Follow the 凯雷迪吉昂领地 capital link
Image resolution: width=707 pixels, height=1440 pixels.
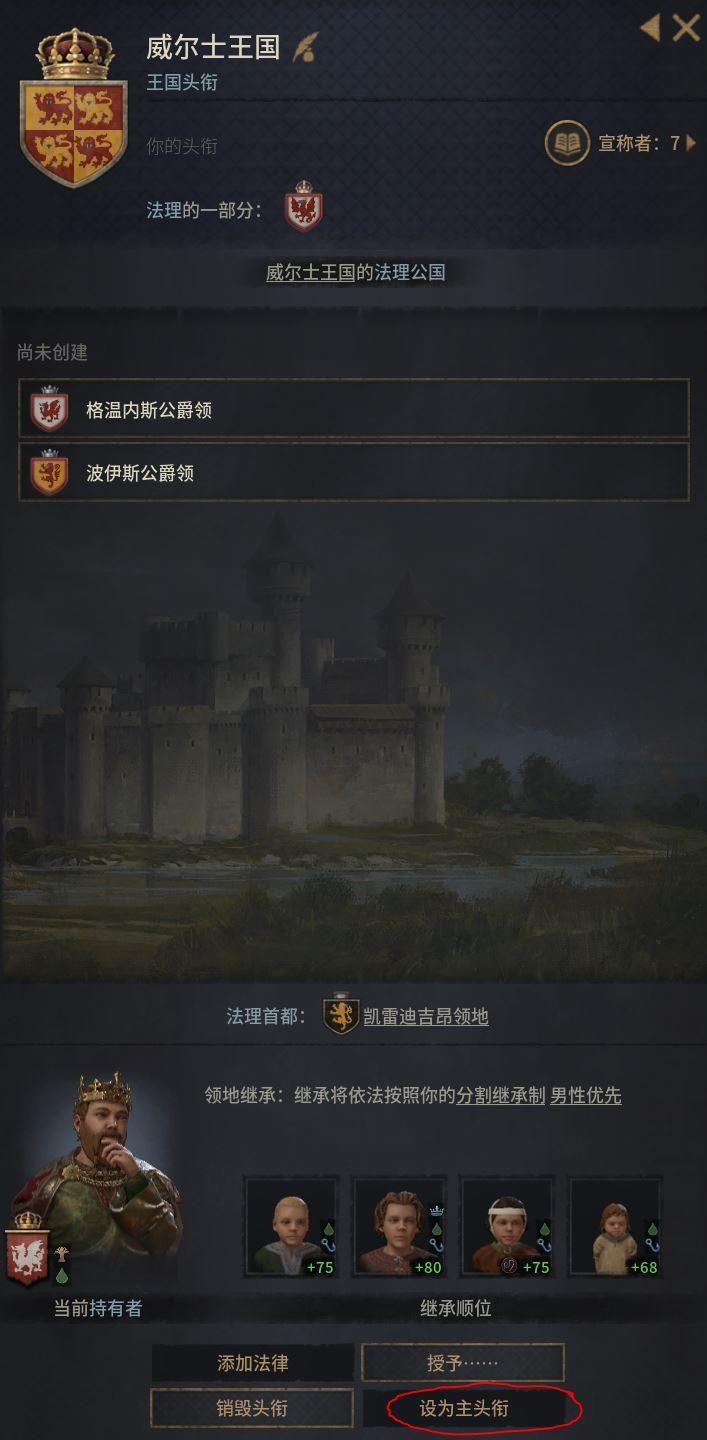pos(426,1016)
